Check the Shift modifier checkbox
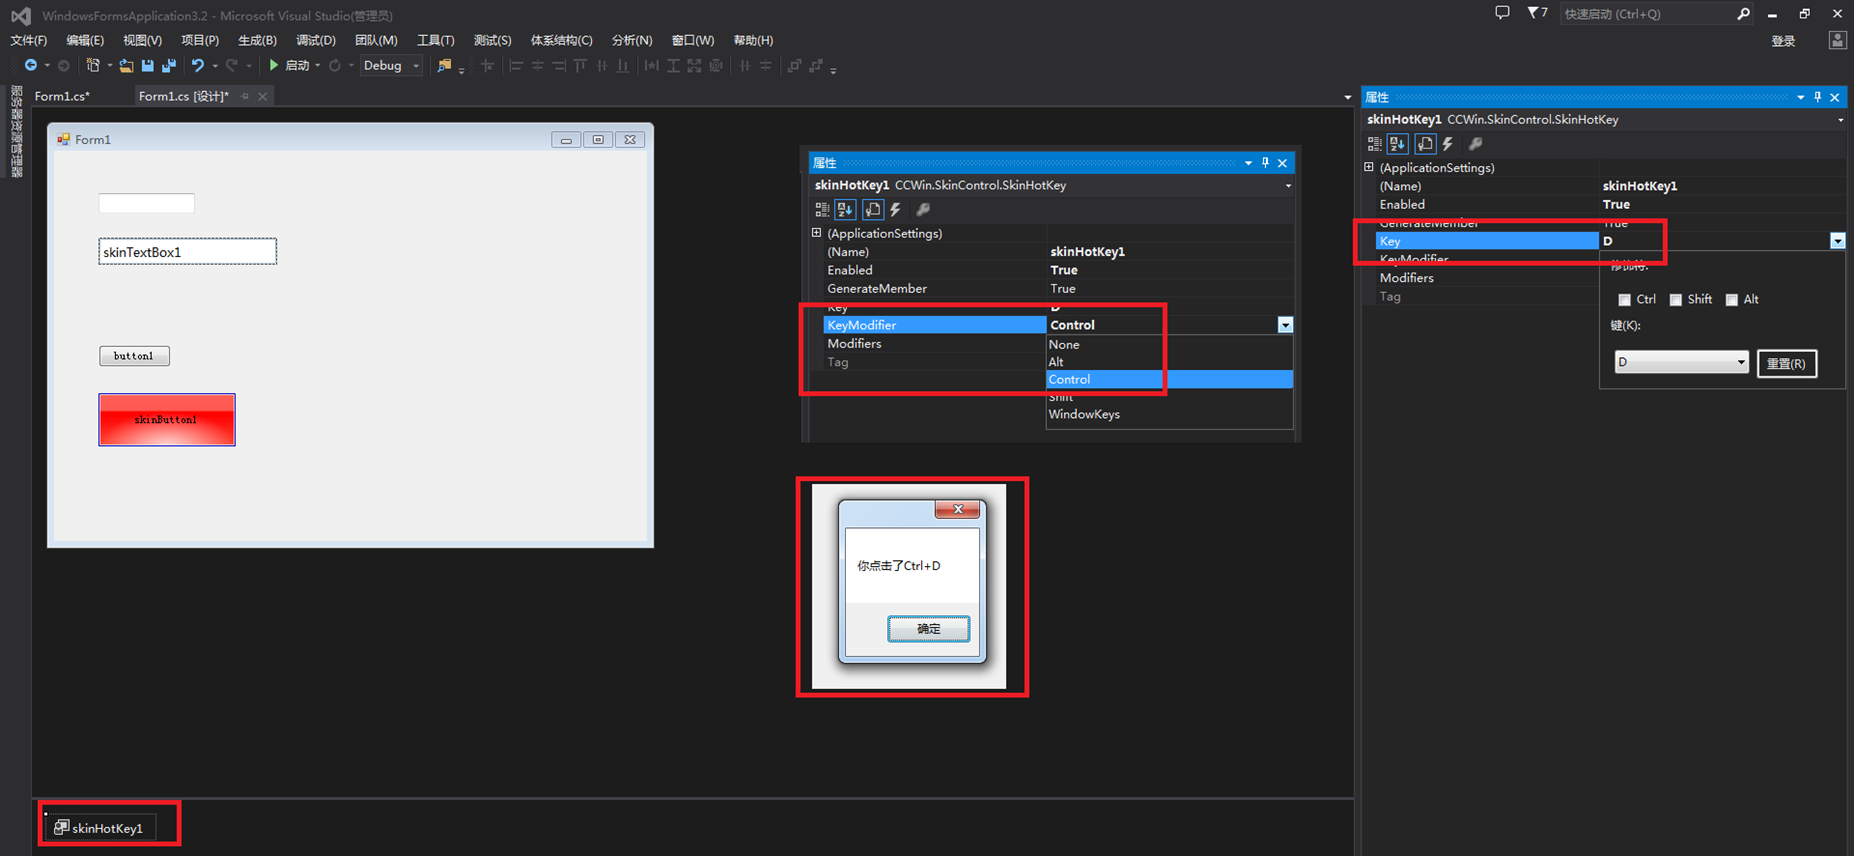This screenshot has width=1854, height=856. click(x=1676, y=300)
